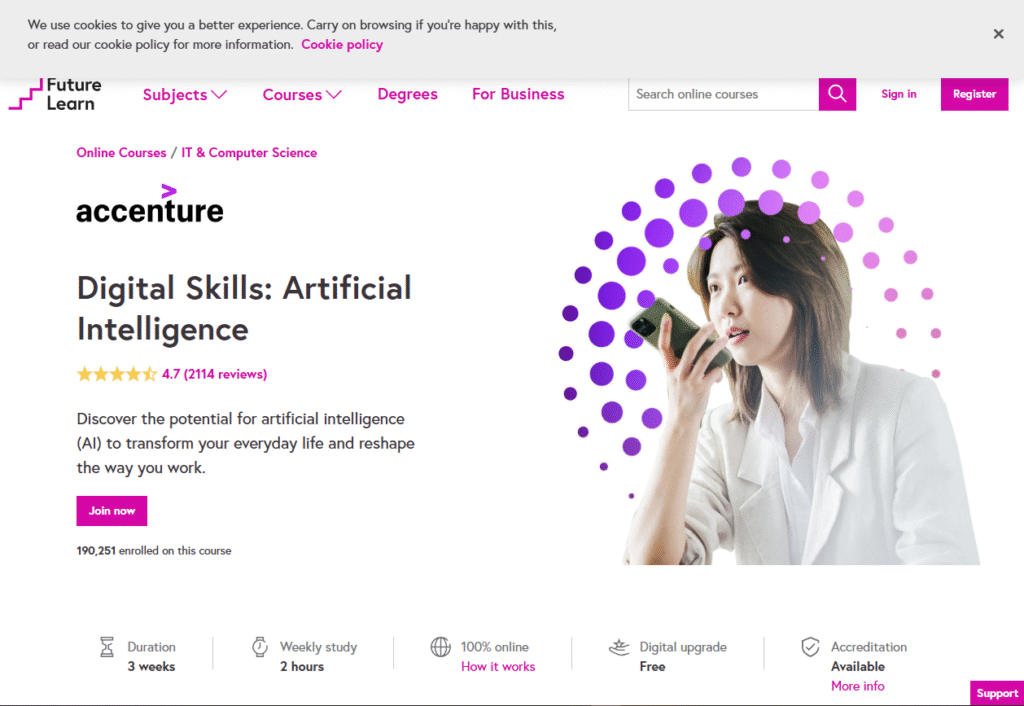Open the Sign in link
This screenshot has height=706, width=1024.
tap(898, 94)
